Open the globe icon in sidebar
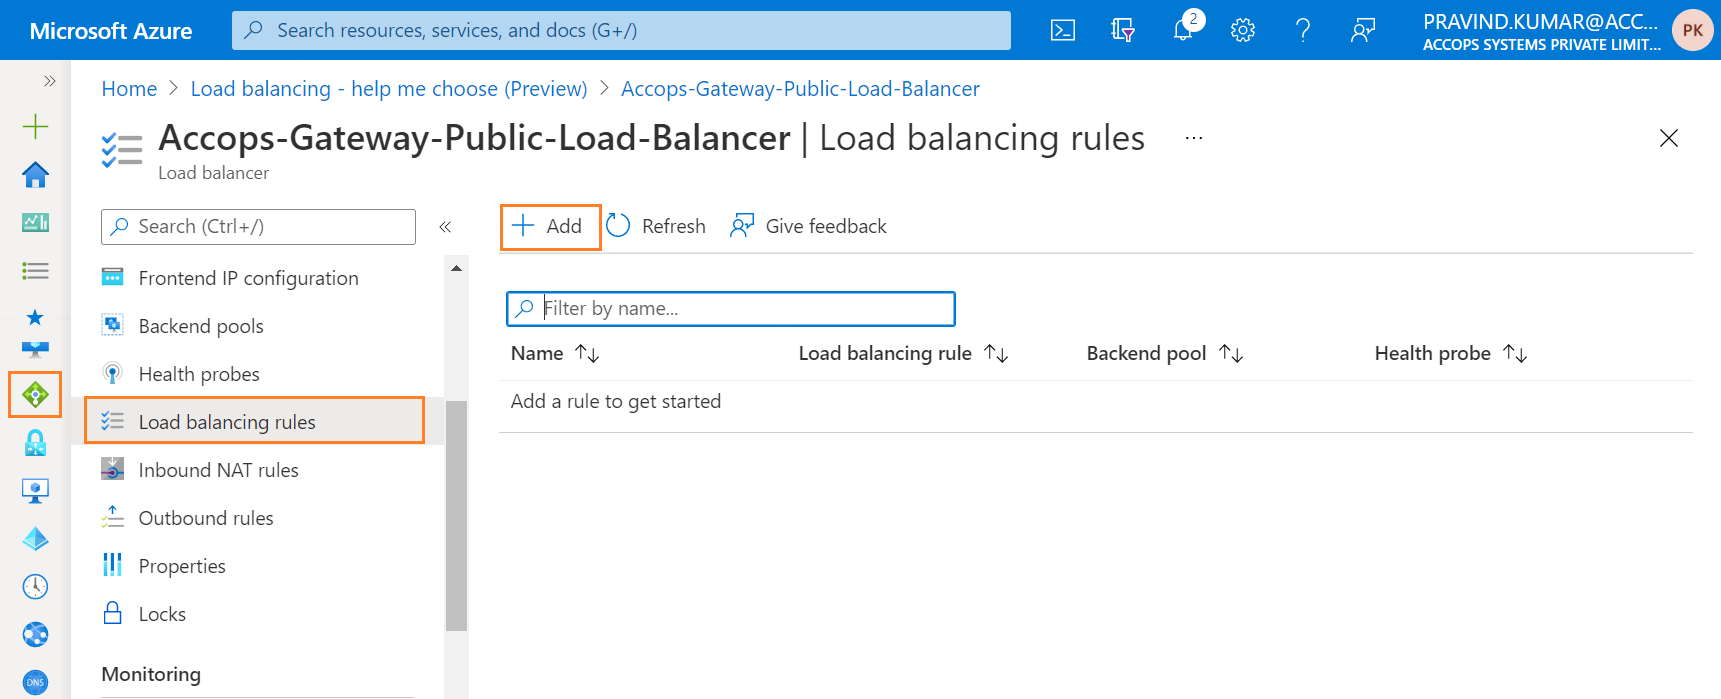Screen dimensions: 1721x699 coord(35,634)
